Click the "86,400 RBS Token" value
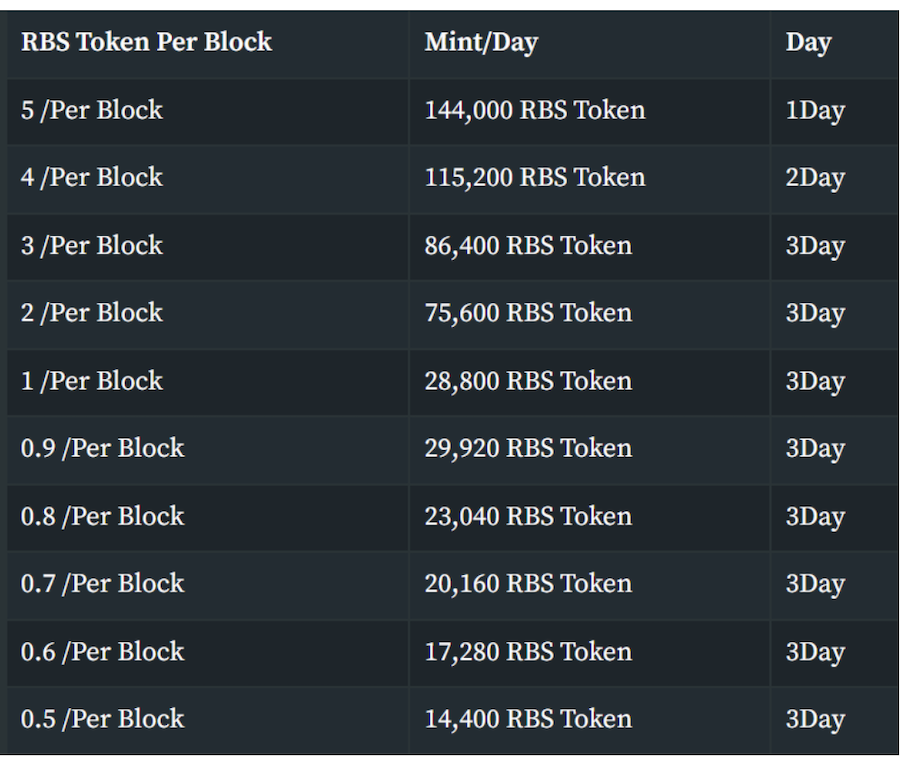 coord(528,246)
